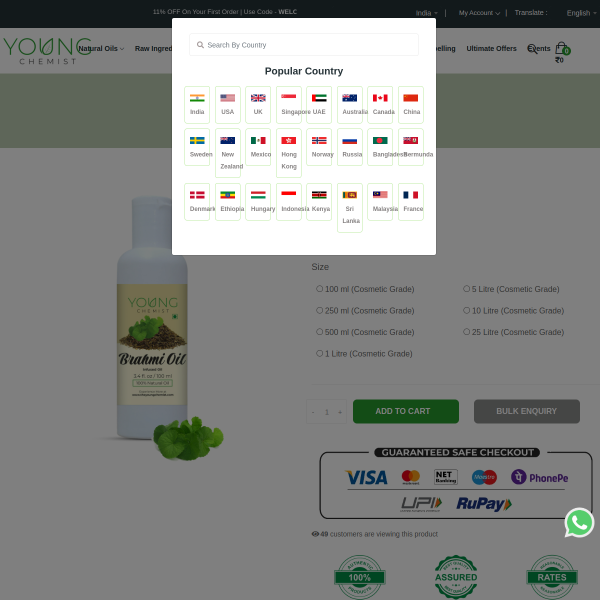The image size is (600, 600).
Task: Select Hong Kong country tile
Action: (289, 153)
